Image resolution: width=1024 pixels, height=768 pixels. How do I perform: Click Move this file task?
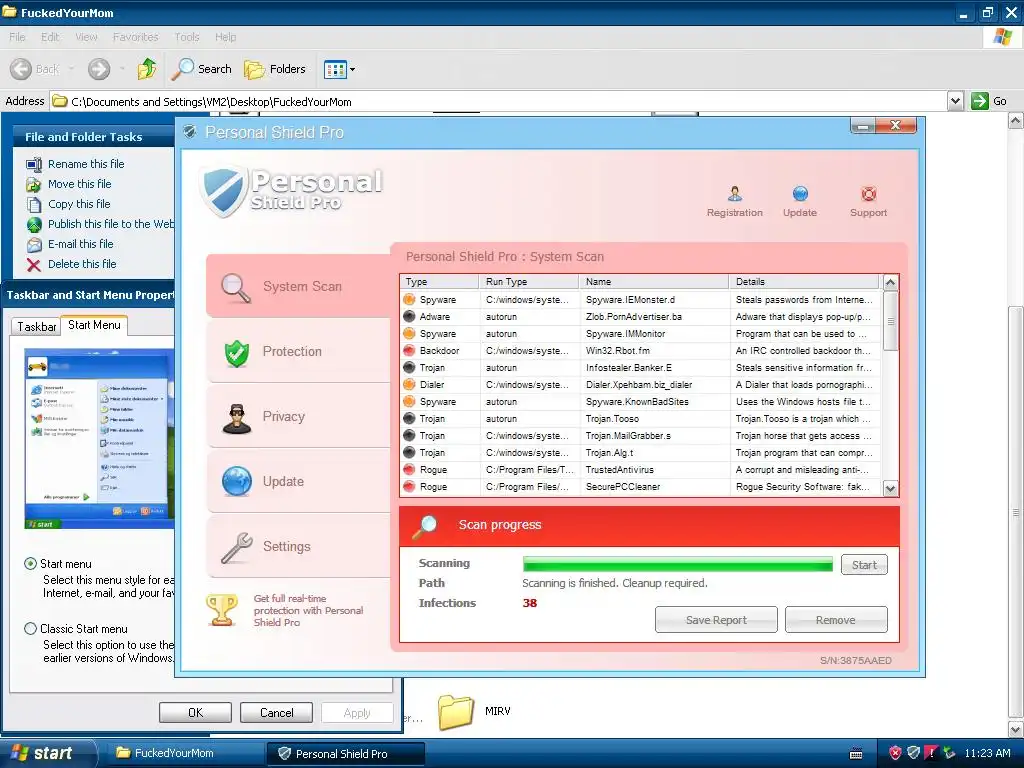80,184
